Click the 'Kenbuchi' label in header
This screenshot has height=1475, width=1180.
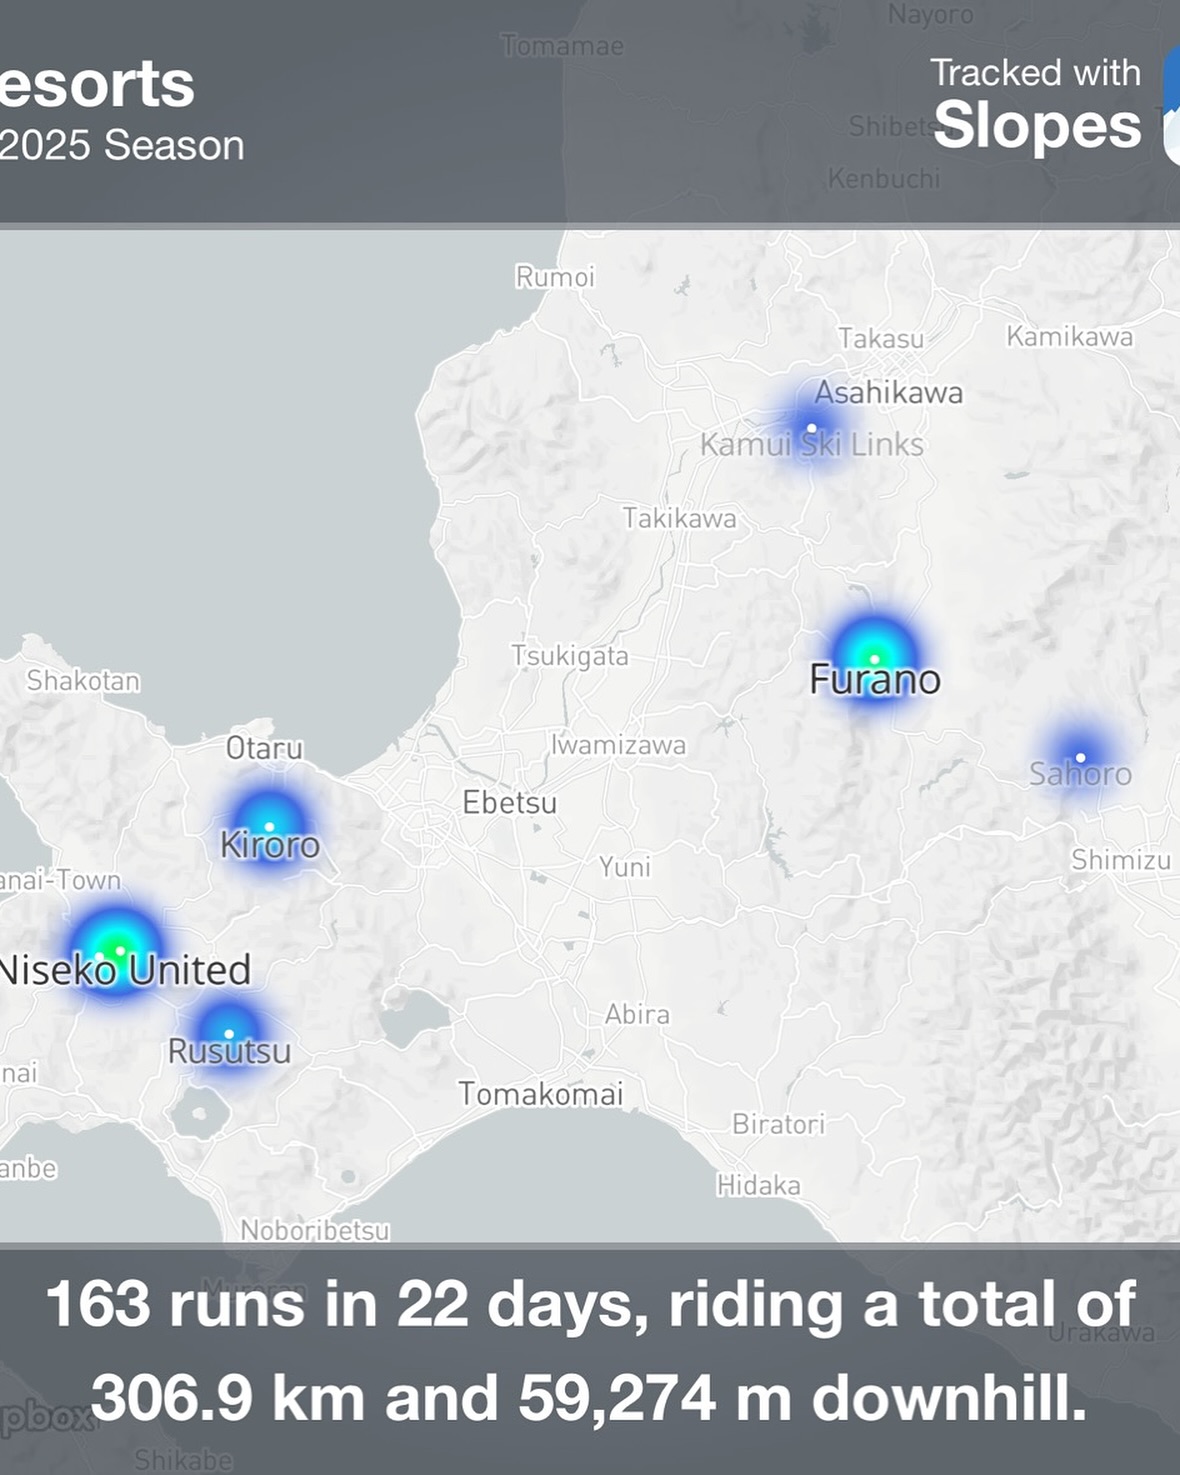click(x=884, y=178)
